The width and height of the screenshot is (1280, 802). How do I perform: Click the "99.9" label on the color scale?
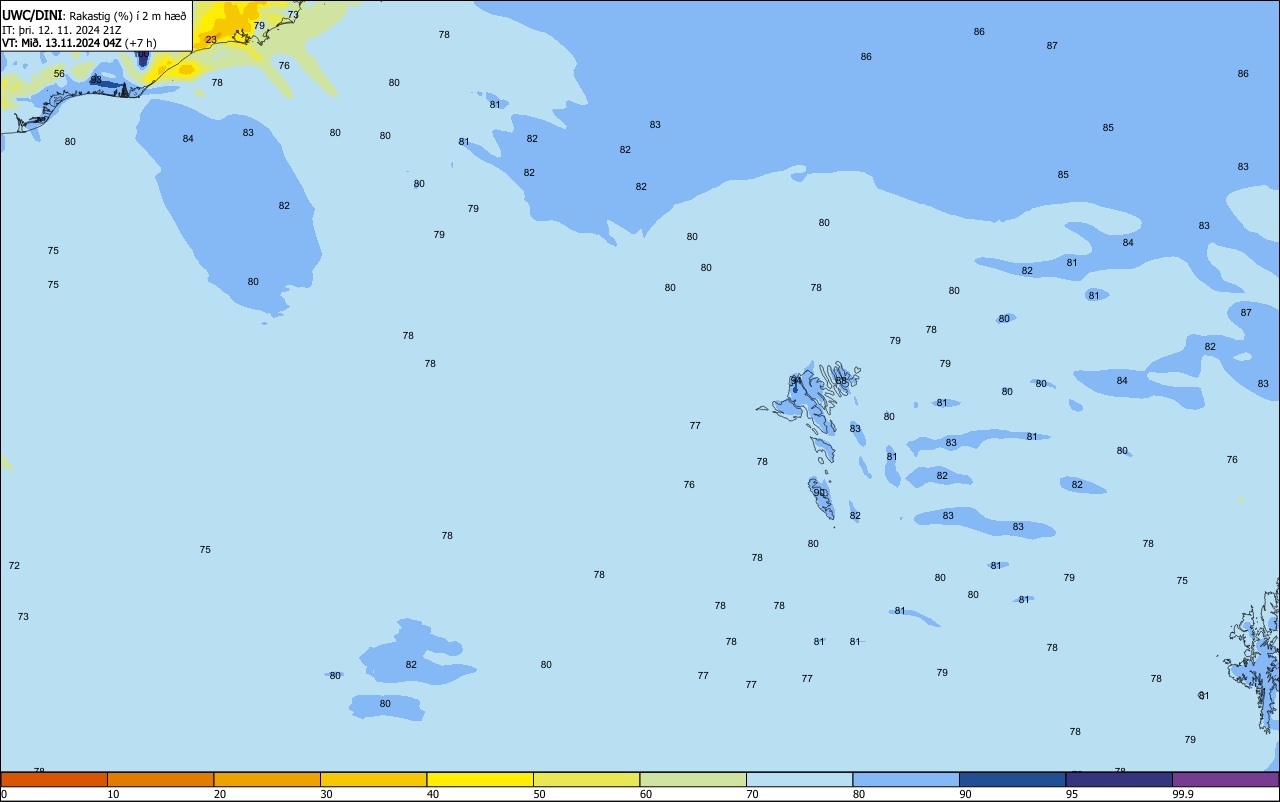tap(1182, 794)
